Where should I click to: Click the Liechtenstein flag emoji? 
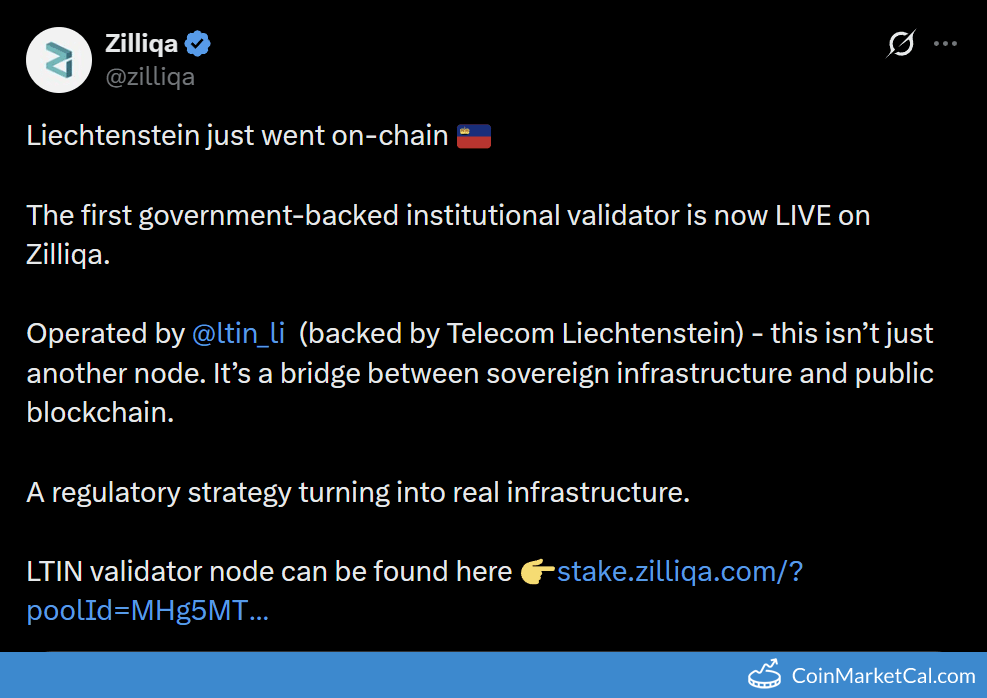(x=473, y=136)
